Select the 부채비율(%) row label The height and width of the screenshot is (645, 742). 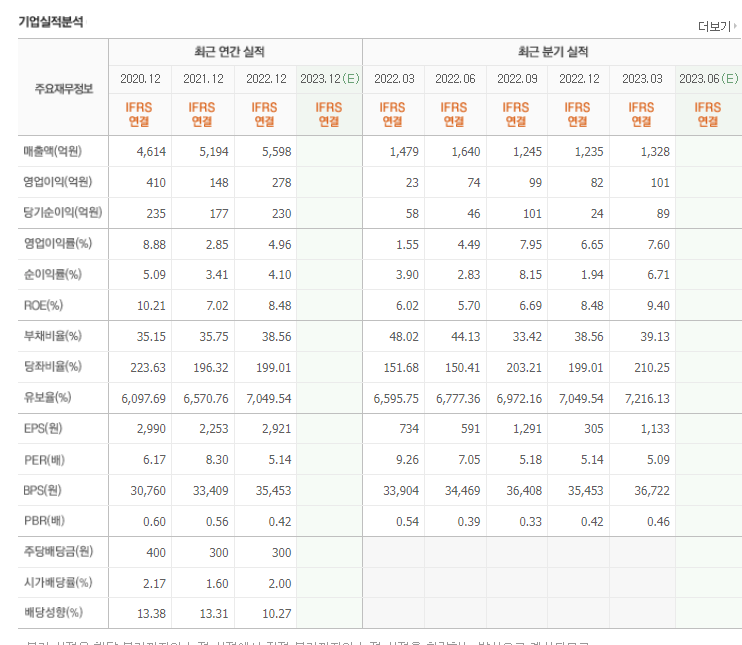[x=53, y=336]
